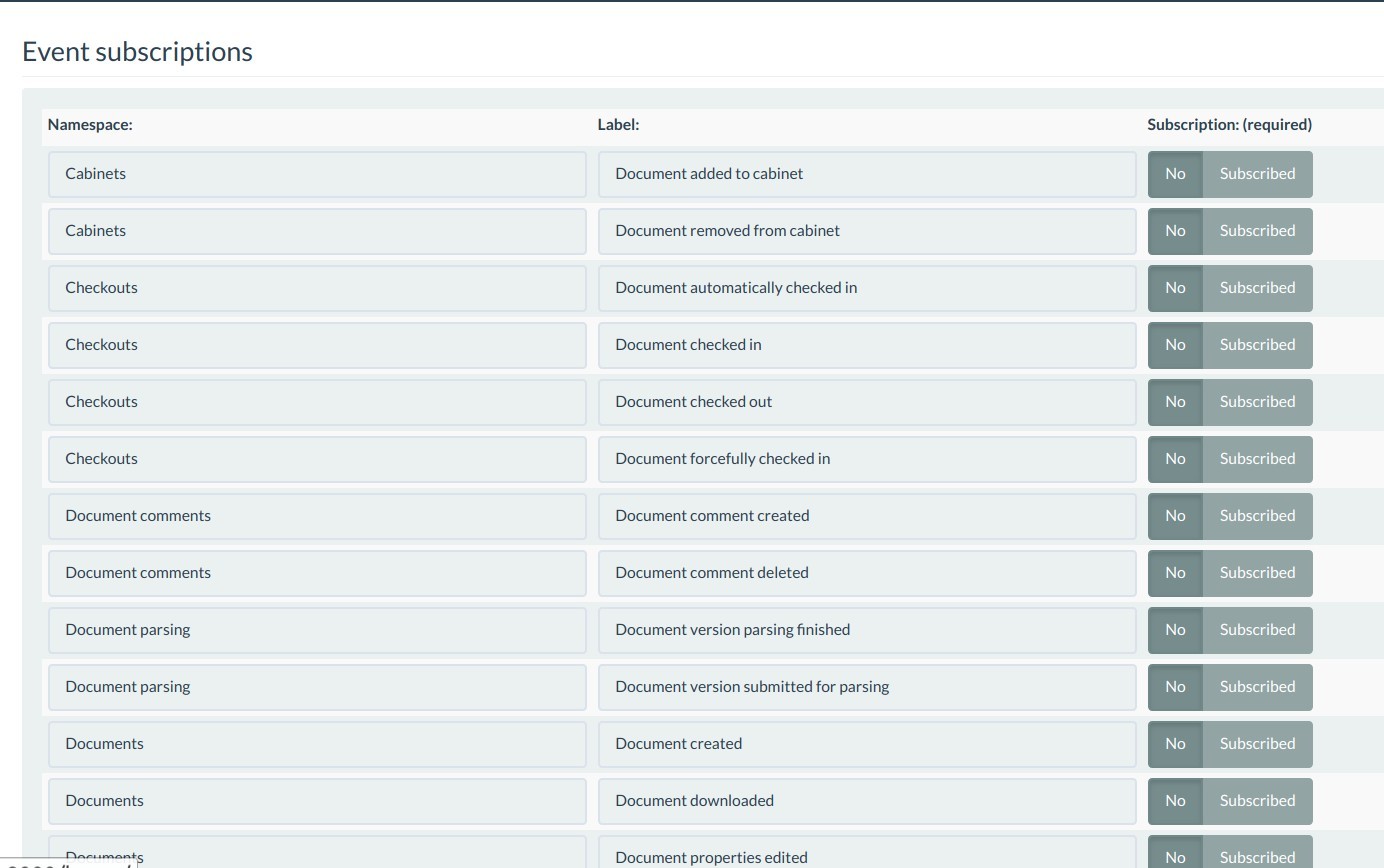
Task: Pick No for Document created
Action: [x=1175, y=744]
